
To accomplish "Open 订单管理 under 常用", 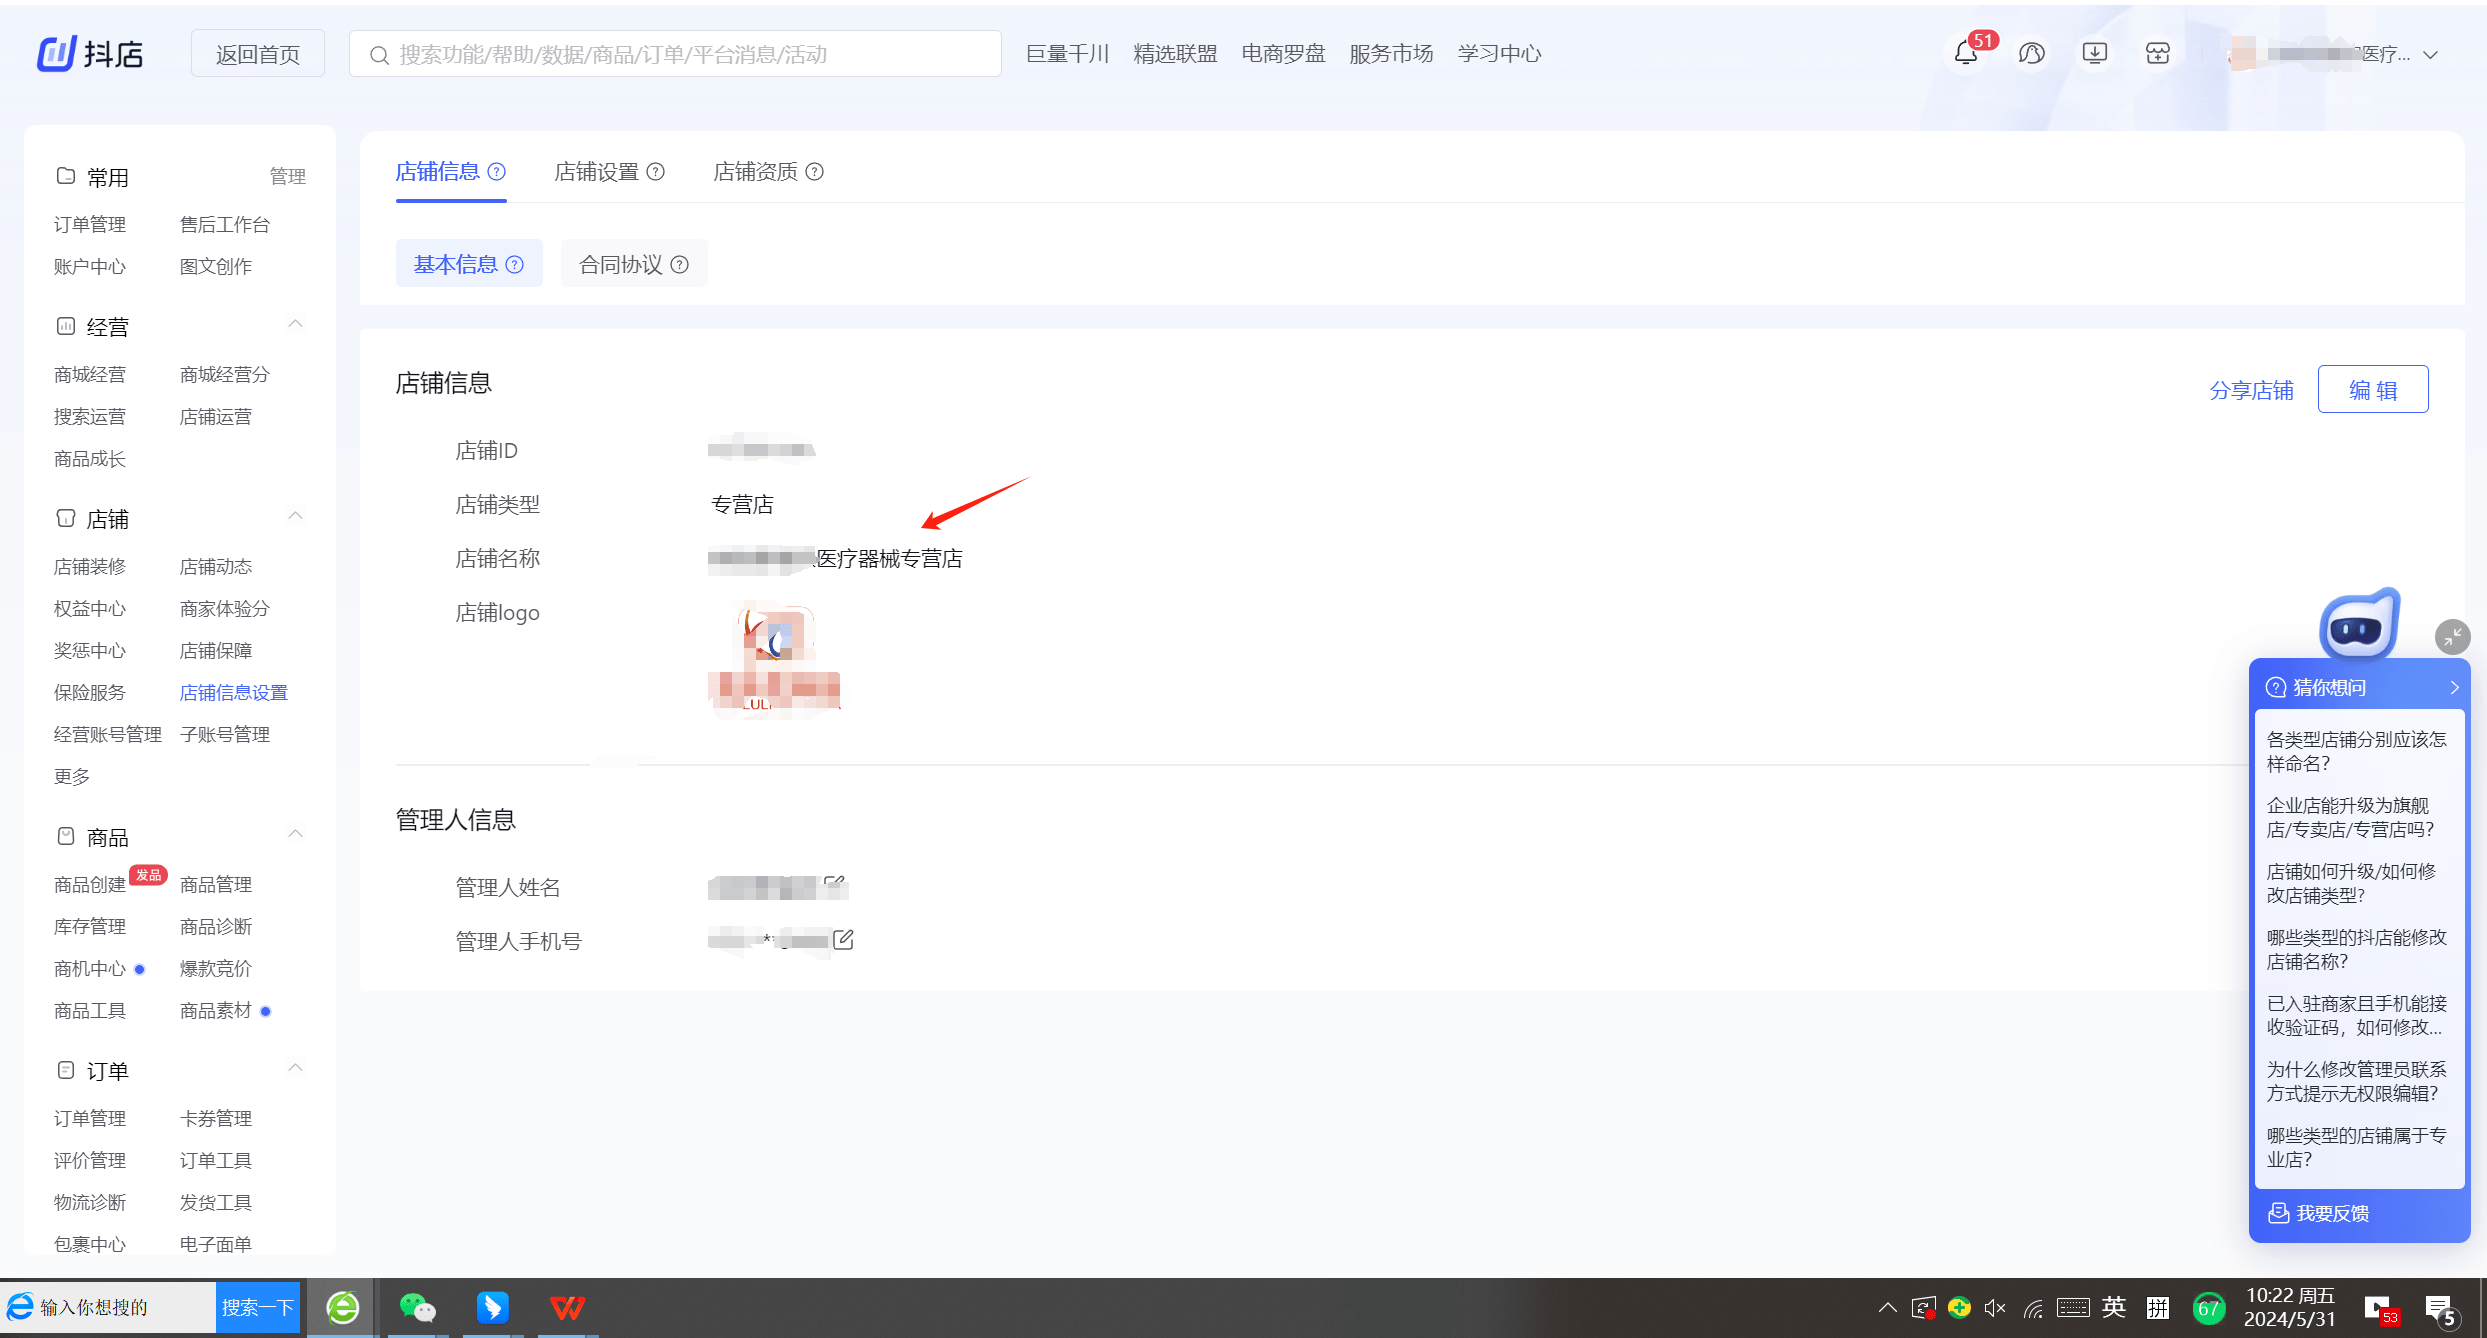I will [90, 225].
